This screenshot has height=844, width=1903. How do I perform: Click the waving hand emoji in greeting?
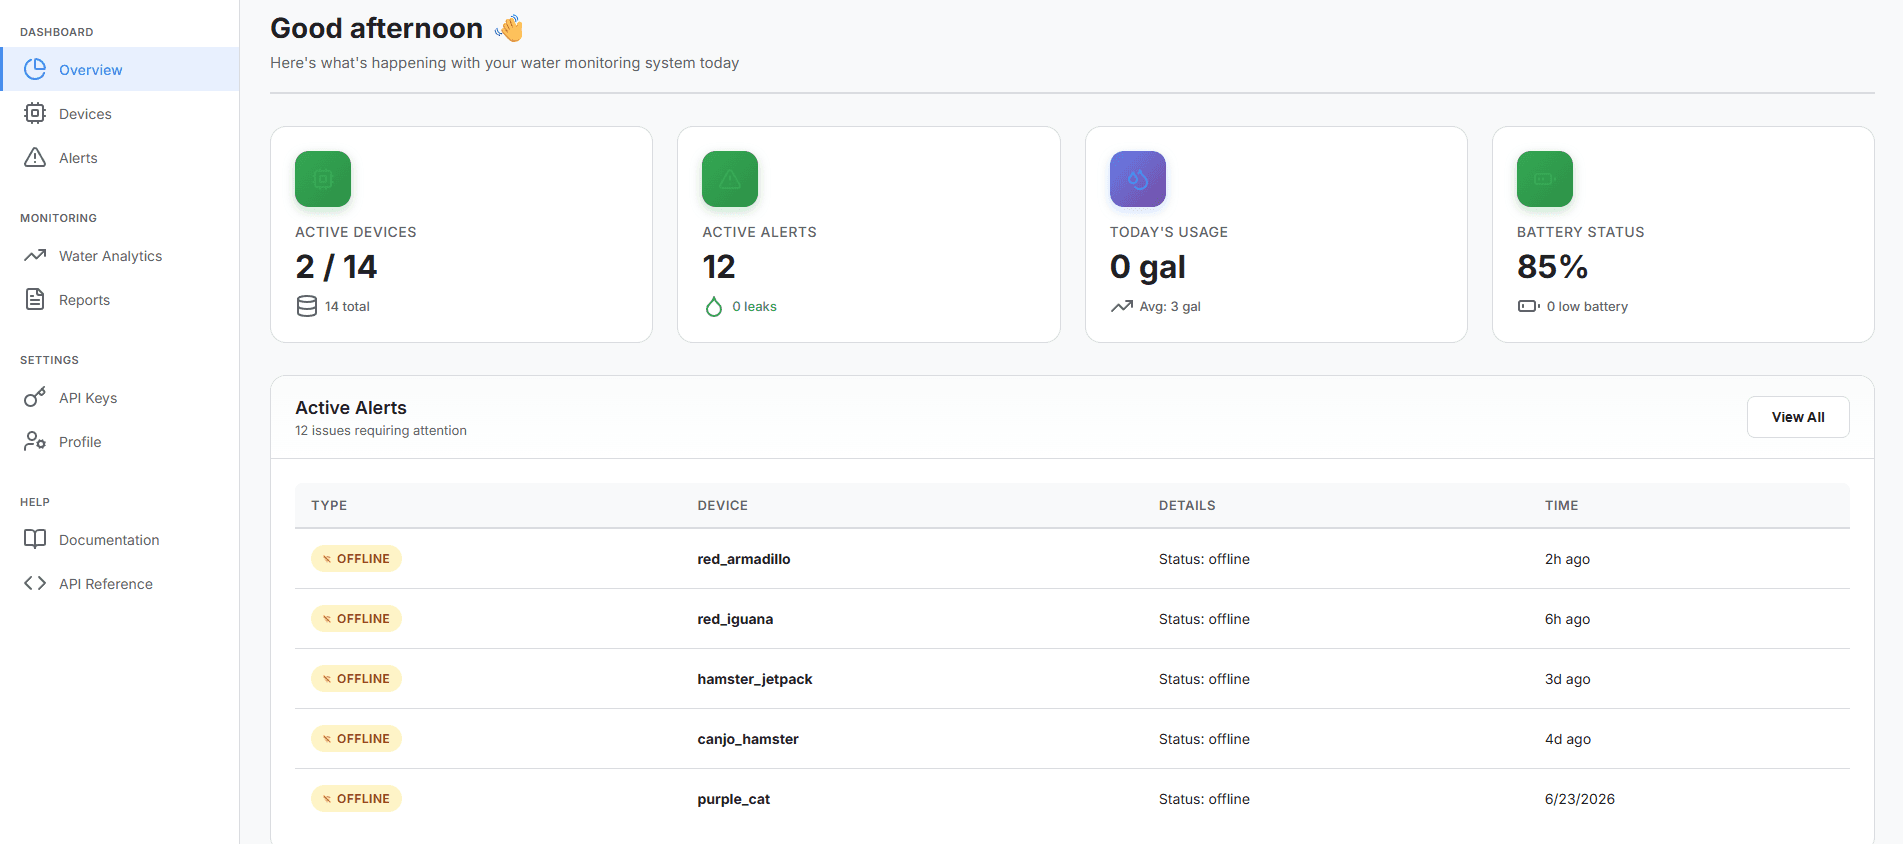509,28
